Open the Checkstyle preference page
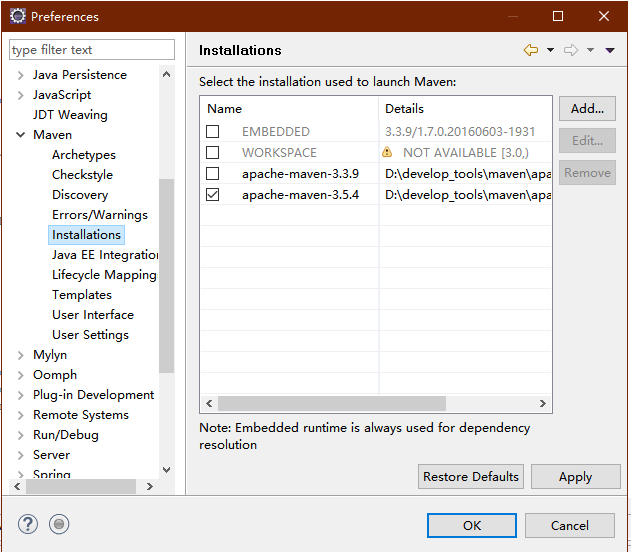The image size is (631, 552). pyautogui.click(x=82, y=175)
